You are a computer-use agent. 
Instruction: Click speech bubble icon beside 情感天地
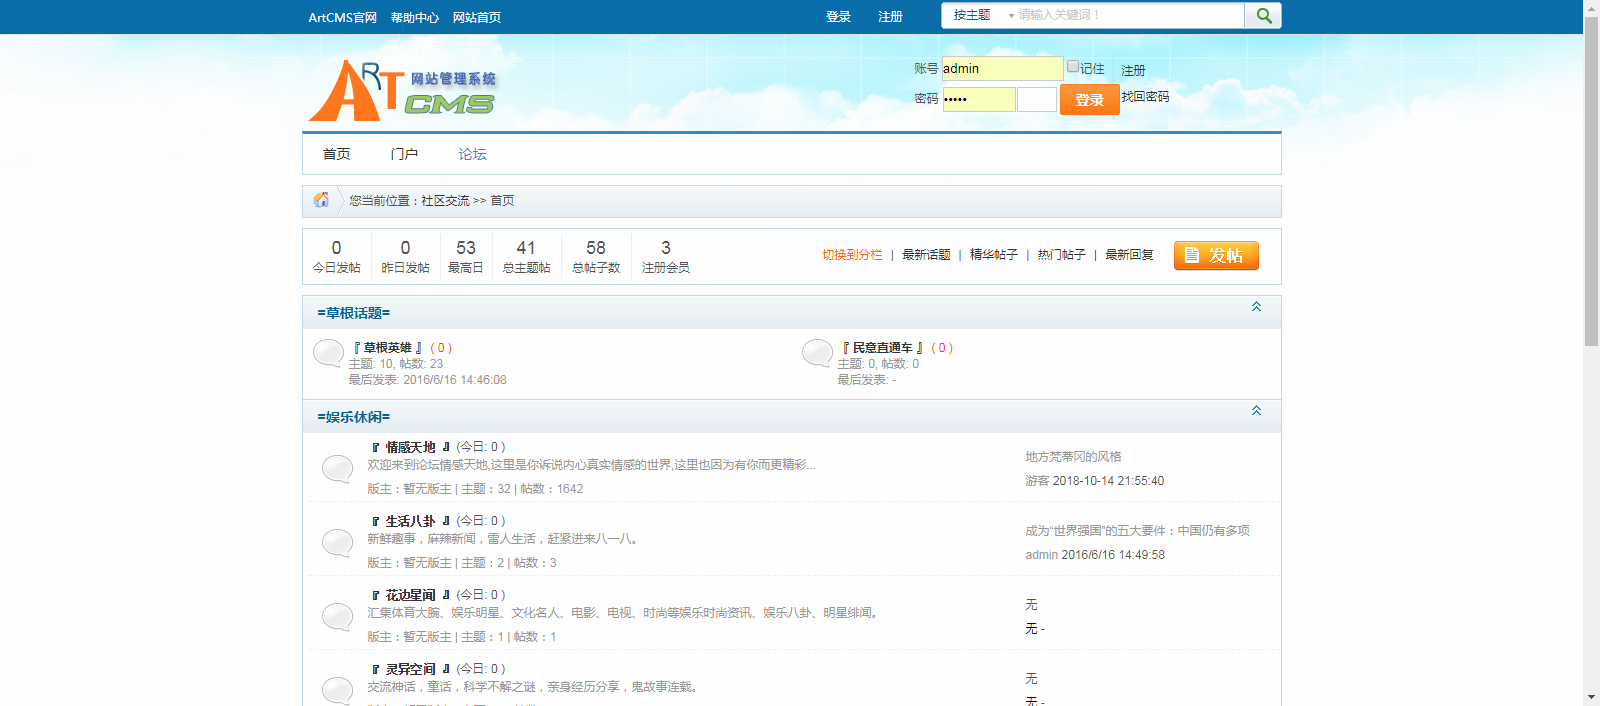[337, 469]
